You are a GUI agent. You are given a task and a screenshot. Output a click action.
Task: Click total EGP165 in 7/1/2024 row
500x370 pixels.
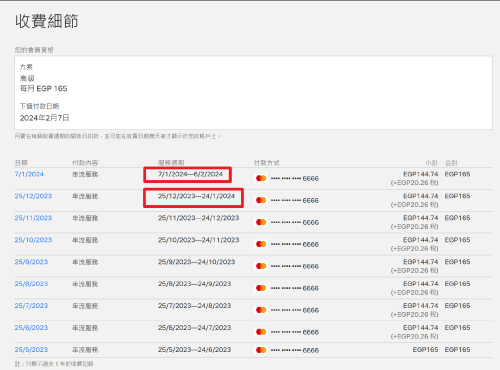(x=457, y=174)
